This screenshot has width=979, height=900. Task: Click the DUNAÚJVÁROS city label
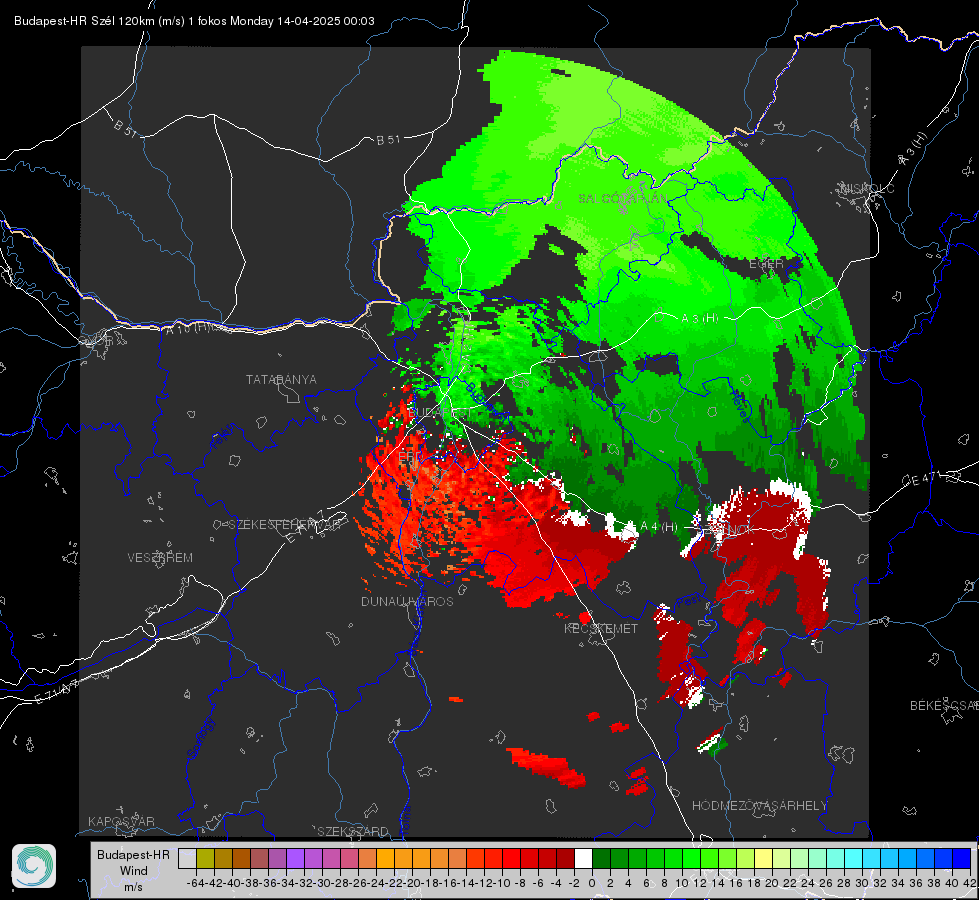click(407, 601)
